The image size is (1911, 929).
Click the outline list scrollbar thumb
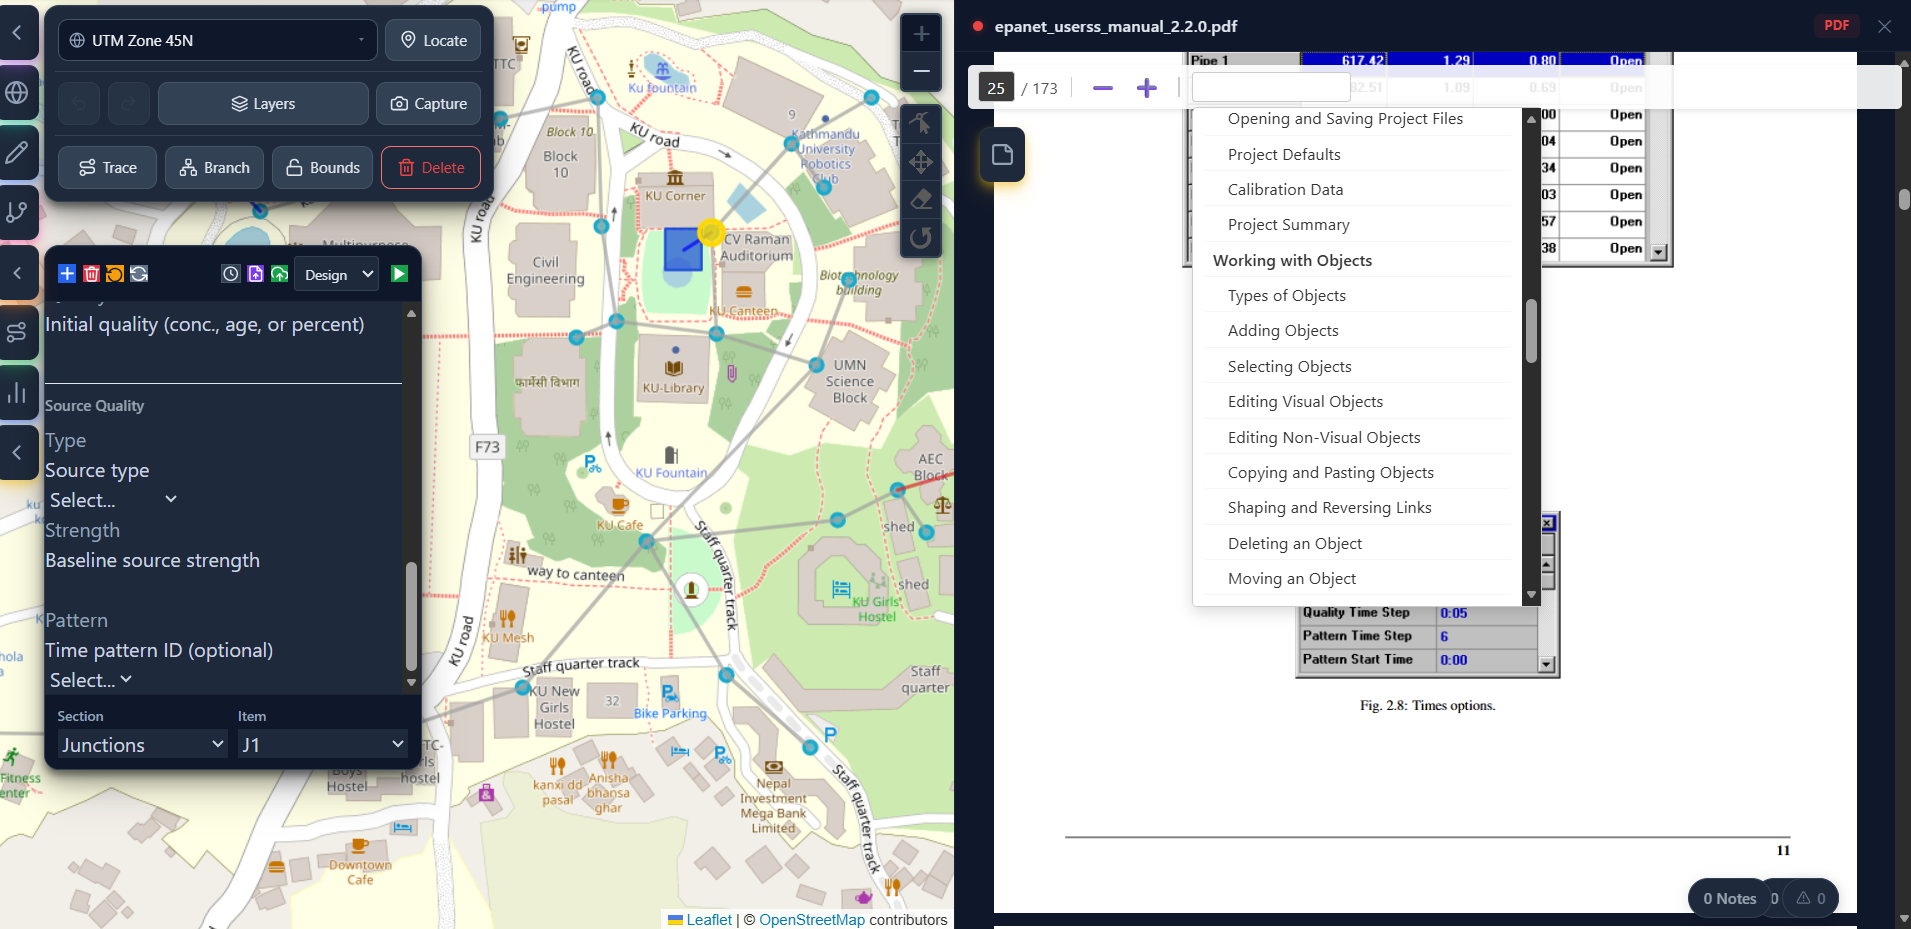(x=1531, y=331)
